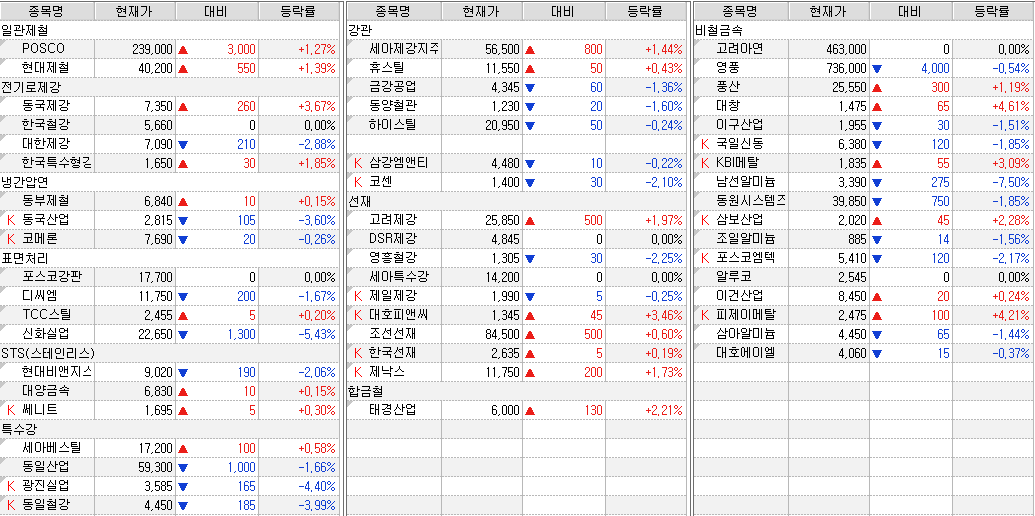Select the 세아특수강 stock name

tap(399, 277)
